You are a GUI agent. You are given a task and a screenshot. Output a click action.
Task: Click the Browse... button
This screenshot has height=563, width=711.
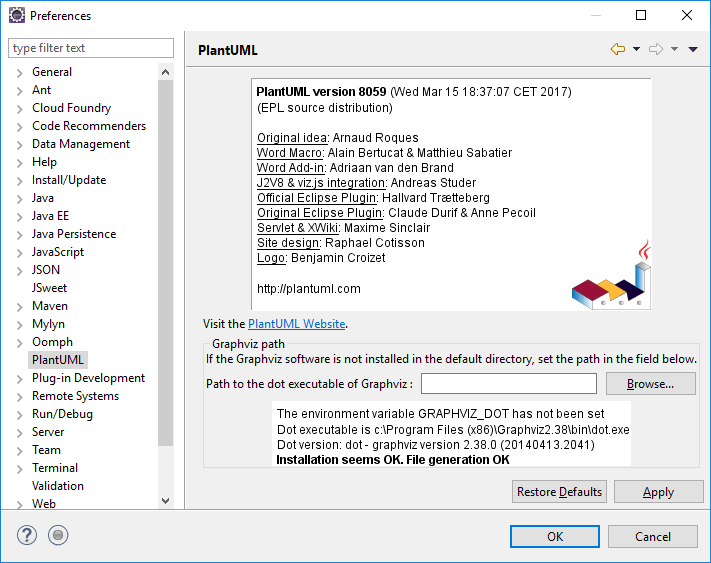pos(650,383)
